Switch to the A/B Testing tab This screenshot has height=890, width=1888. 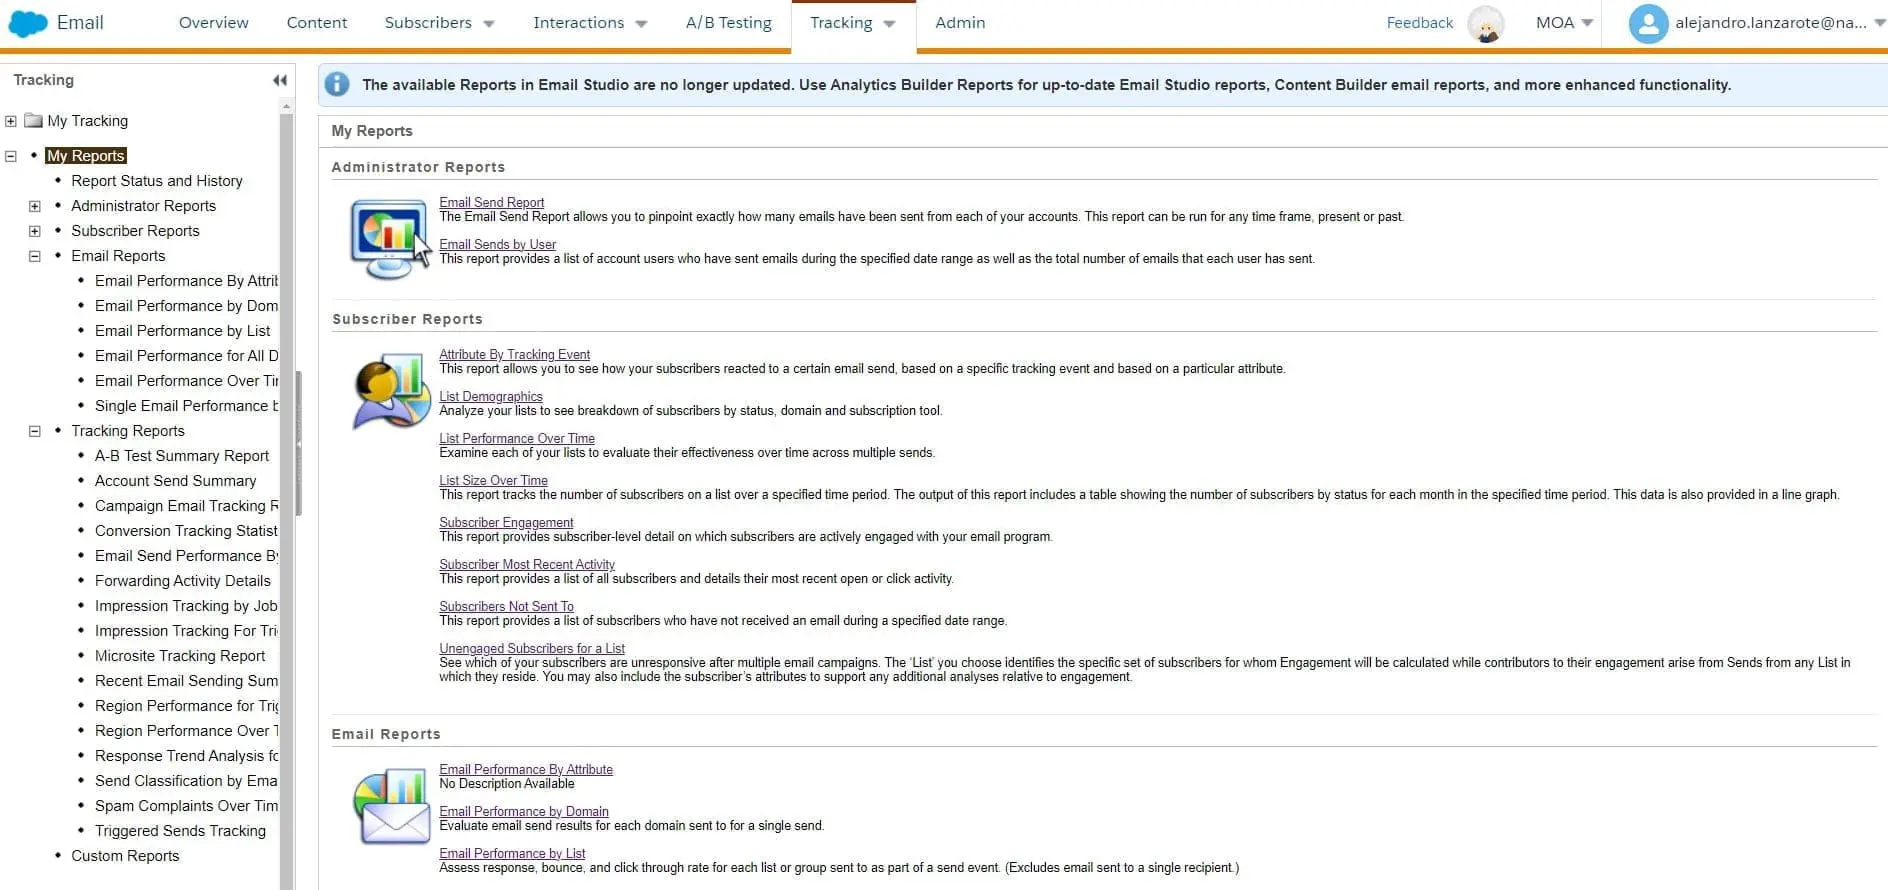[x=728, y=23]
